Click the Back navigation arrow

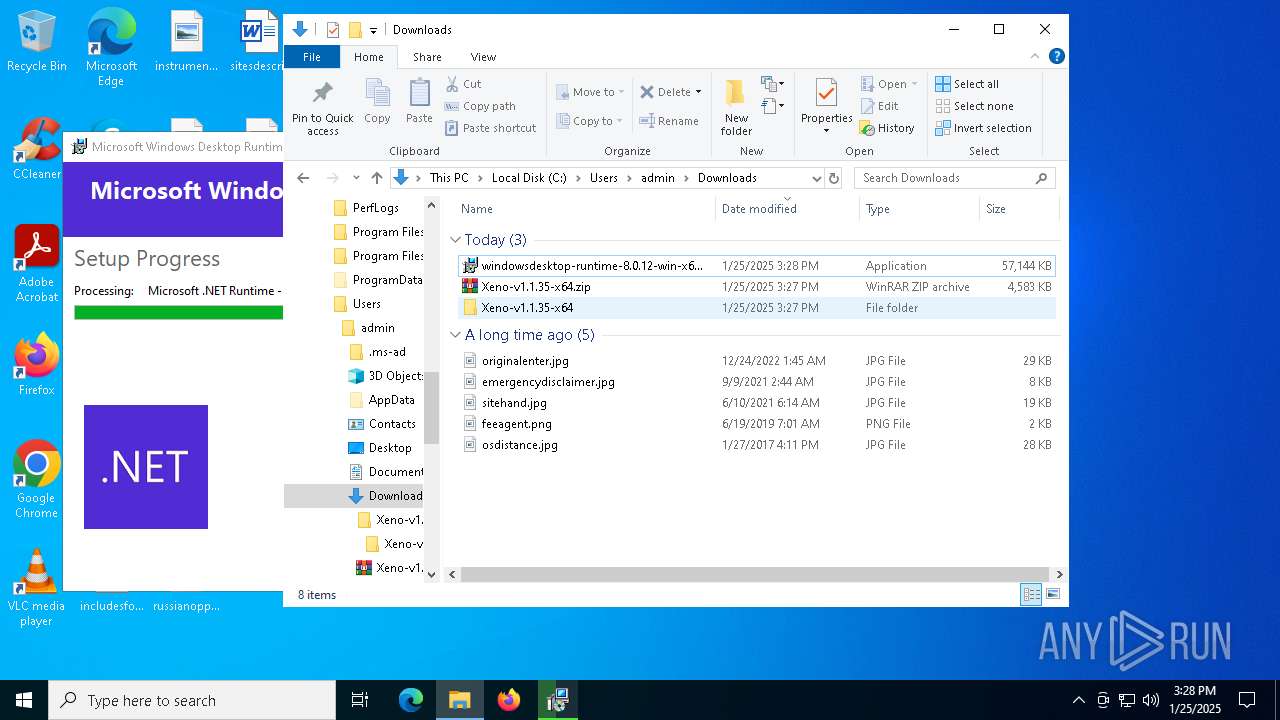point(303,178)
